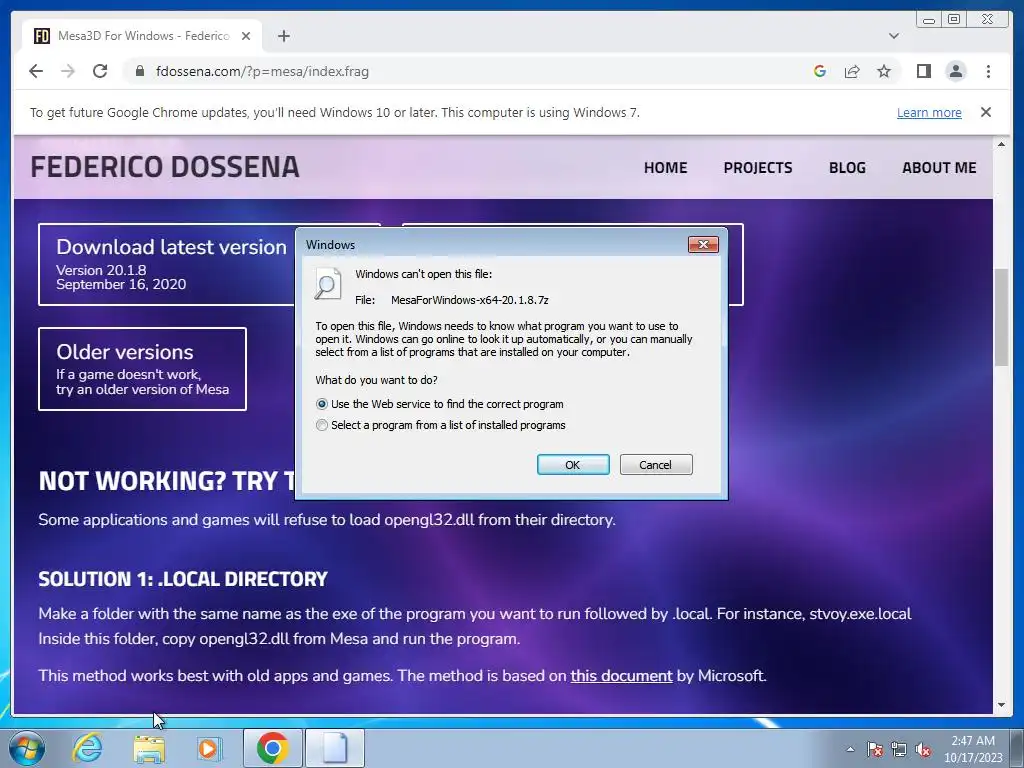Image resolution: width=1024 pixels, height=768 pixels.
Task: Close the Mesa3D For Windows tab
Action: pos(246,36)
